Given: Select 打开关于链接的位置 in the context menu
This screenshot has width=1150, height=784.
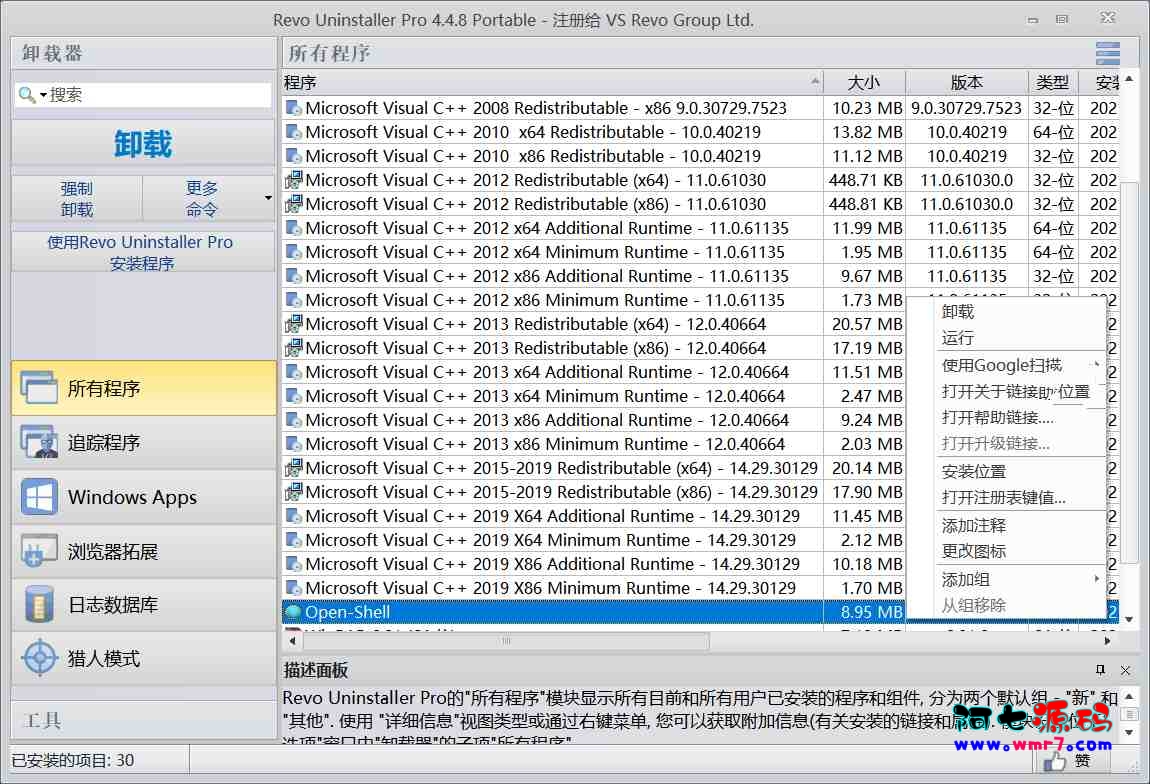Looking at the screenshot, I should (x=1016, y=391).
